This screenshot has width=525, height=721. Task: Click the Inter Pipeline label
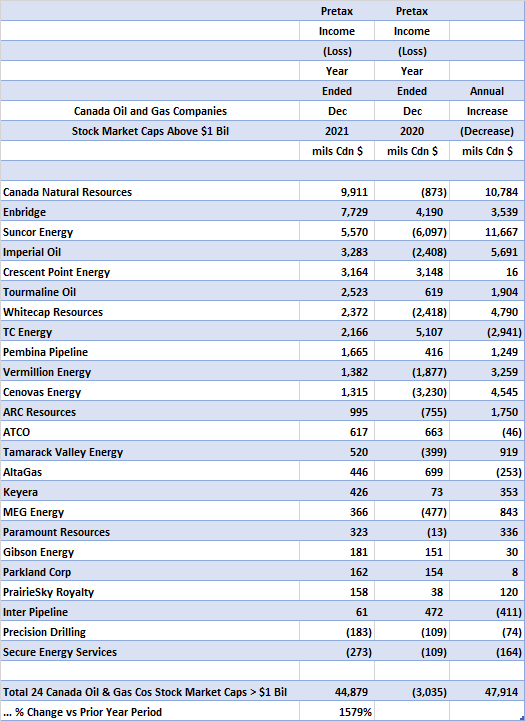click(35, 612)
